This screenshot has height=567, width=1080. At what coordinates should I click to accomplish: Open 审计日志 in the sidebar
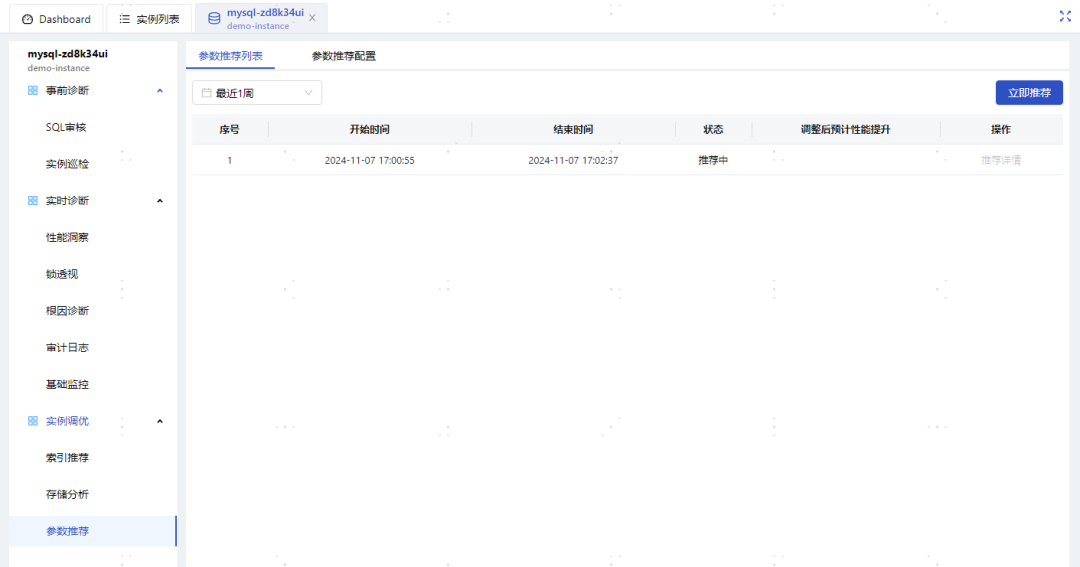coord(68,347)
